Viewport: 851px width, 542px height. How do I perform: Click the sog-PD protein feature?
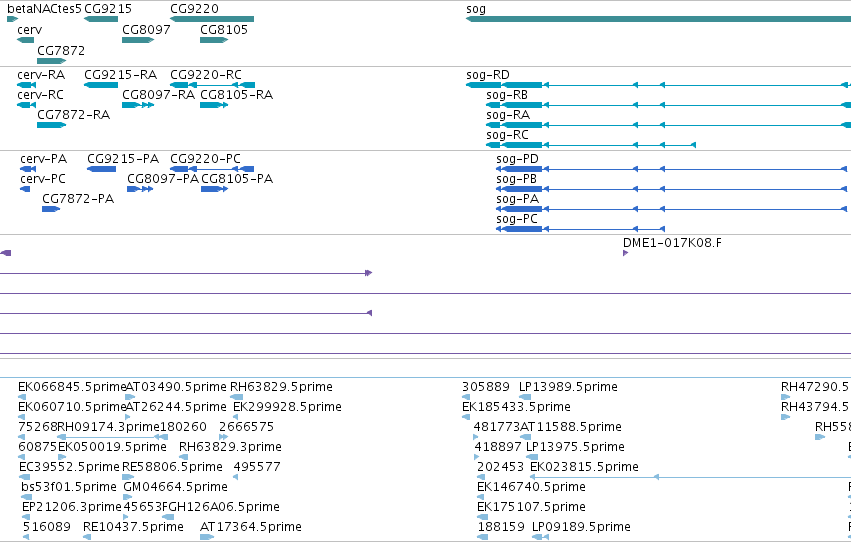[x=671, y=169]
